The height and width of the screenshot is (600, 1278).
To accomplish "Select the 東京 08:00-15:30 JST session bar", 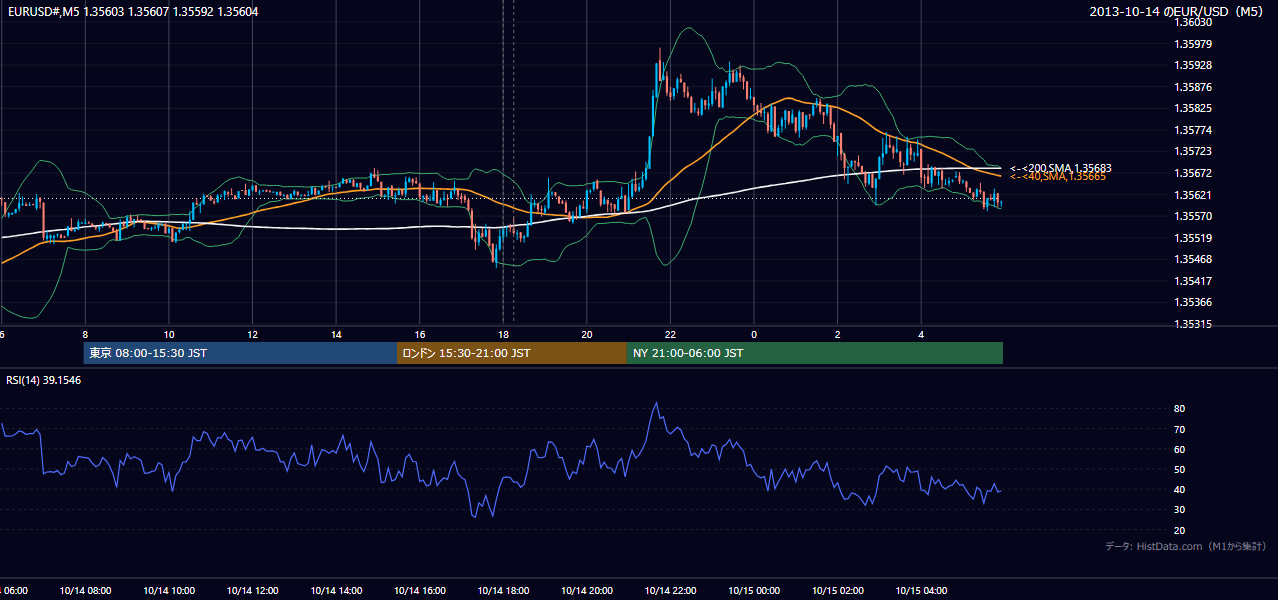I will 240,353.
